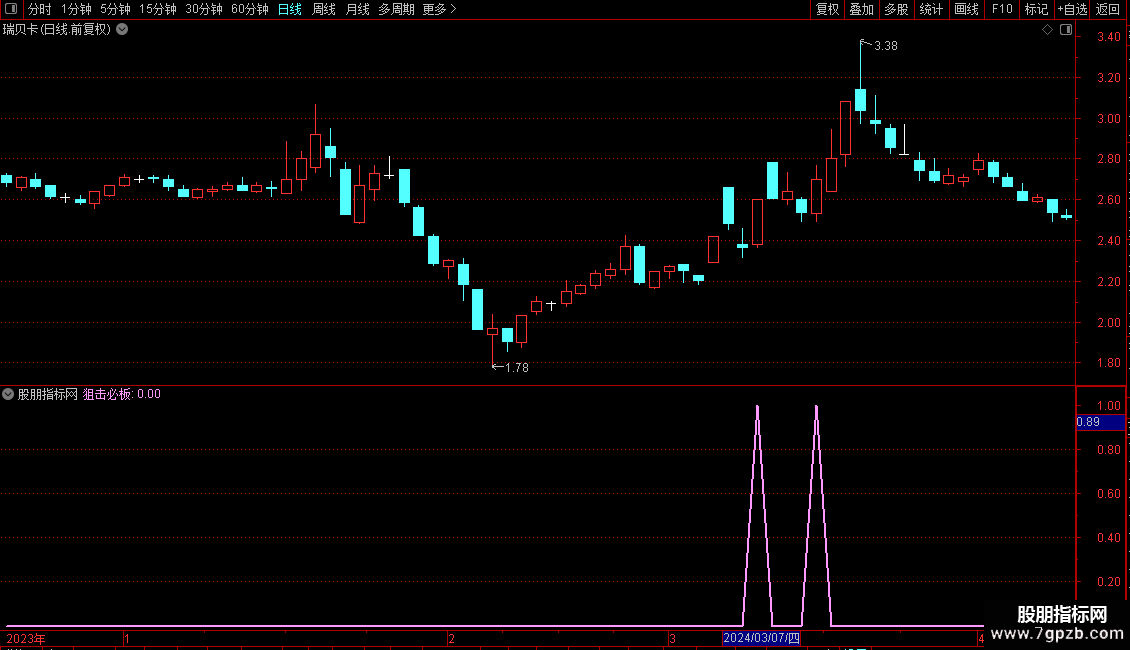Viewport: 1130px width, 650px height.
Task: Click the 2024/03/07/四 date marker
Action: point(761,638)
